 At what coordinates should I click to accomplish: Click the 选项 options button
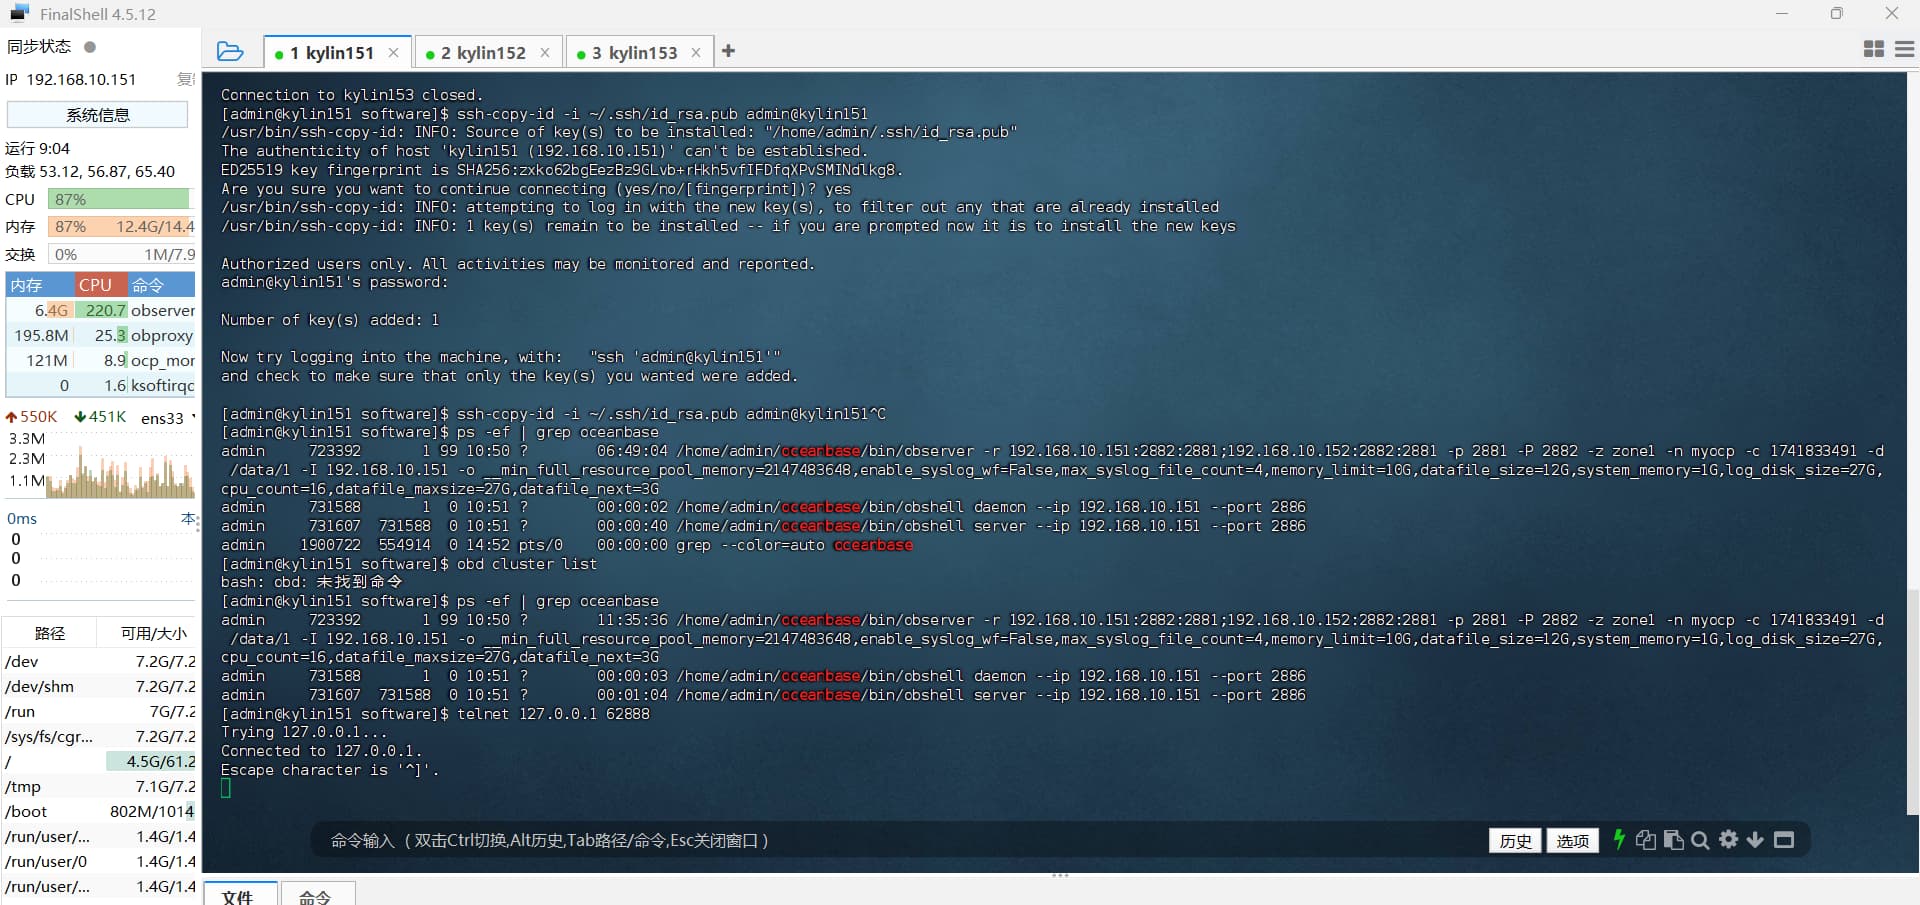(x=1572, y=841)
